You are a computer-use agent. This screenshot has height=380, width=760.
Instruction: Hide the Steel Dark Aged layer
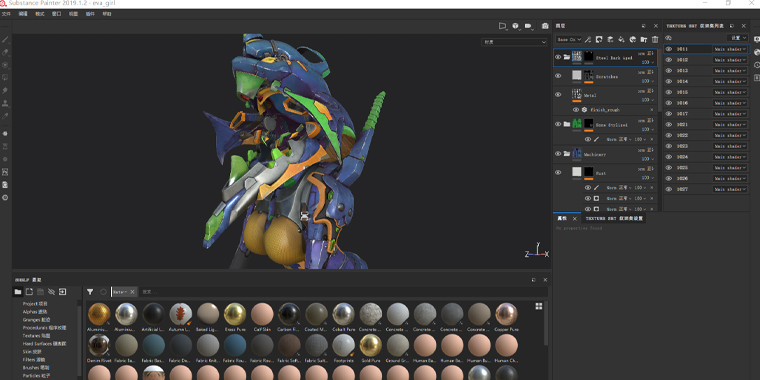(x=558, y=57)
